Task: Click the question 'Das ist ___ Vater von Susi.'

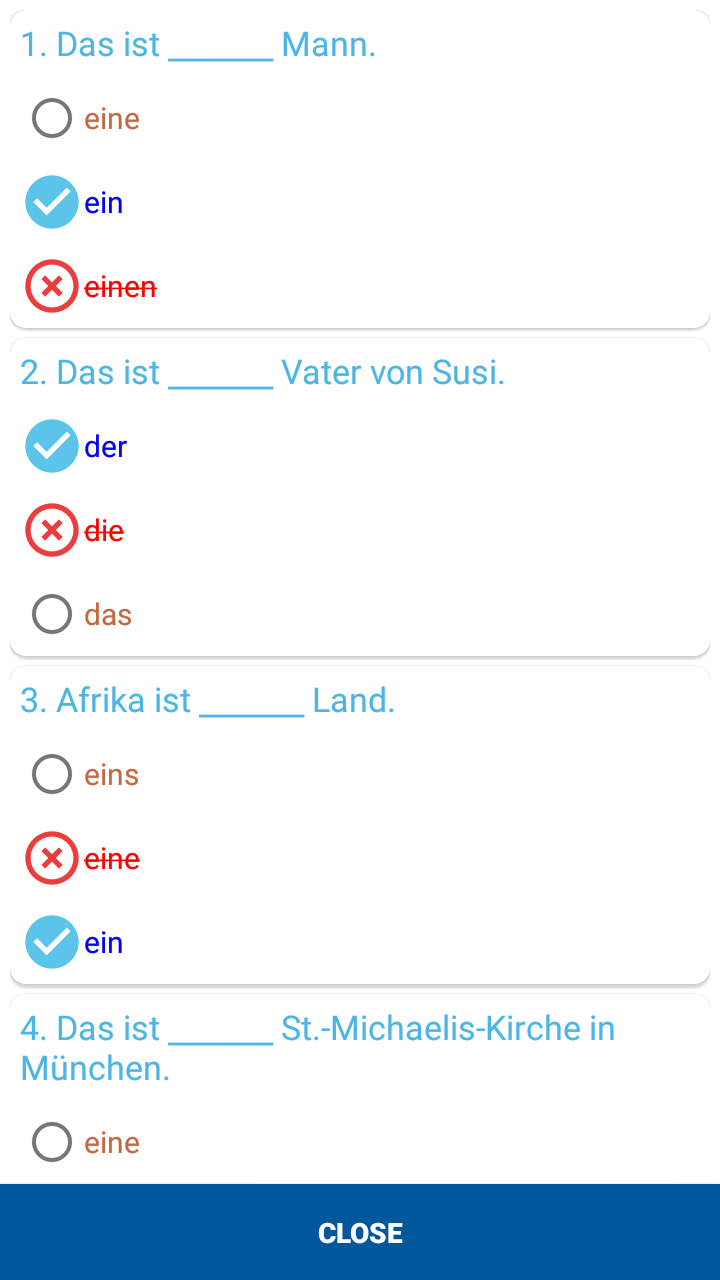Action: pyautogui.click(x=263, y=373)
